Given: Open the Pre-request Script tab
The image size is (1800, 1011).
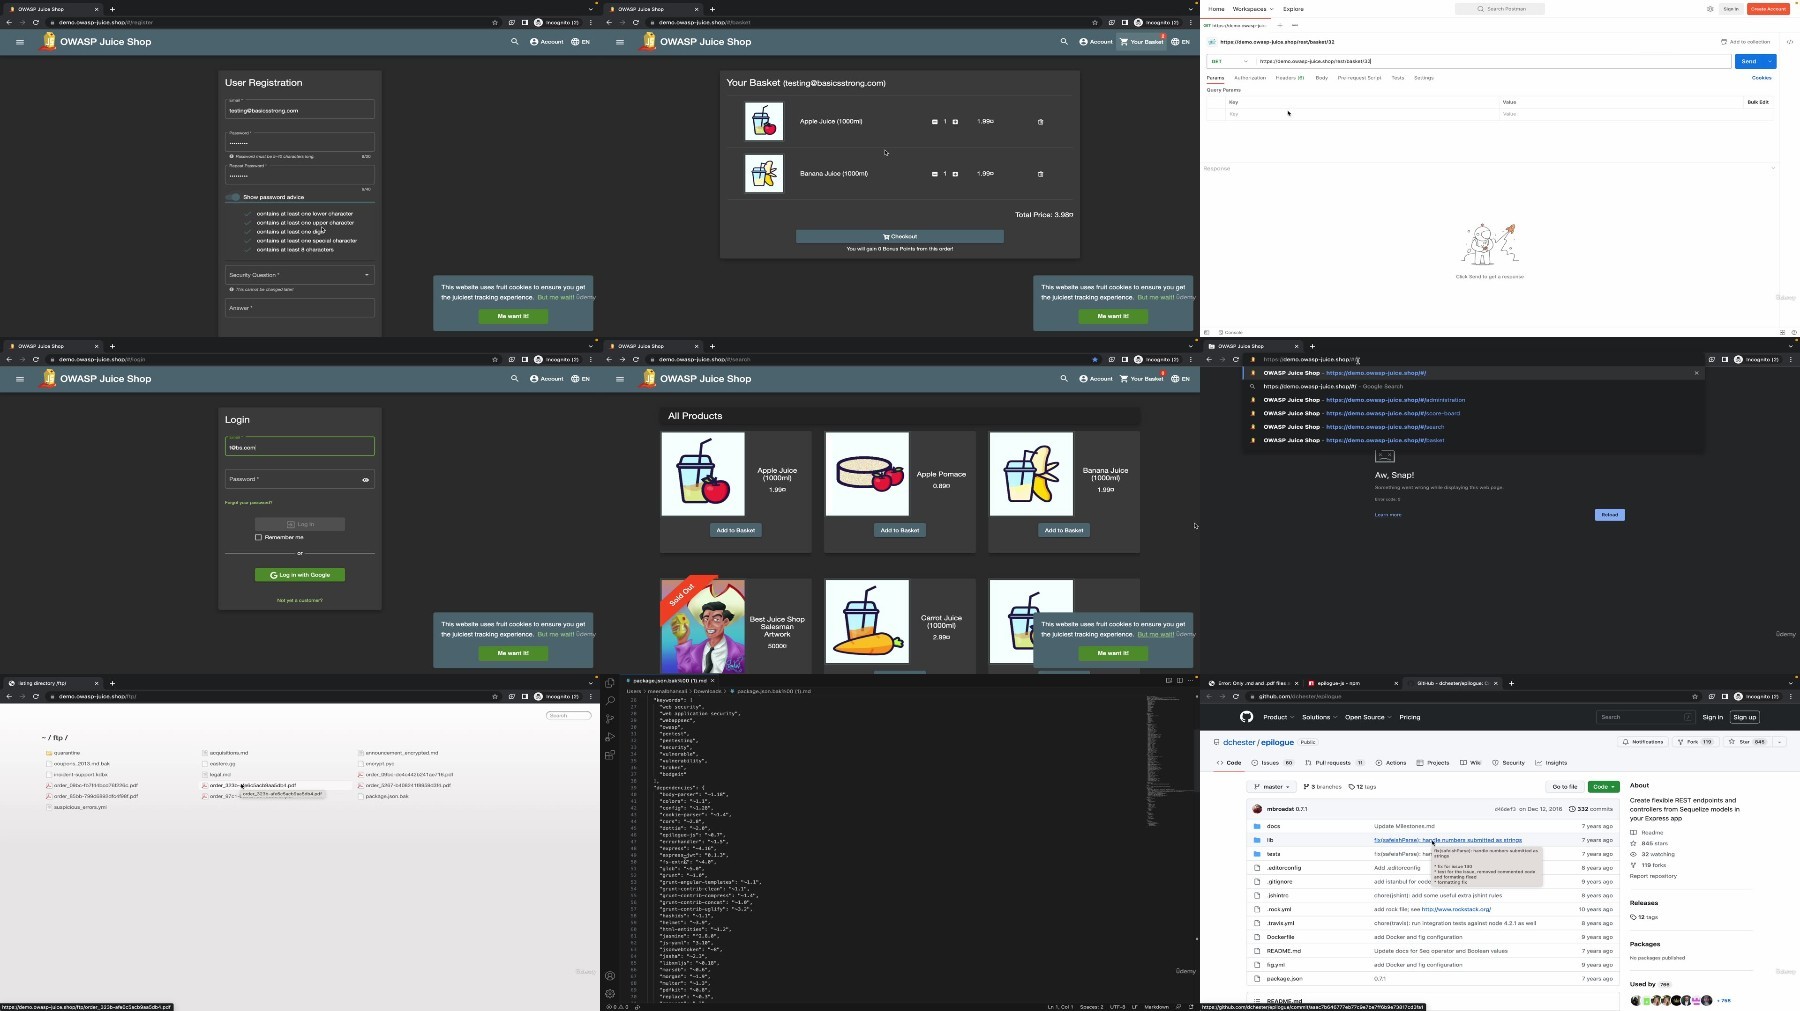Looking at the screenshot, I should tap(1360, 78).
